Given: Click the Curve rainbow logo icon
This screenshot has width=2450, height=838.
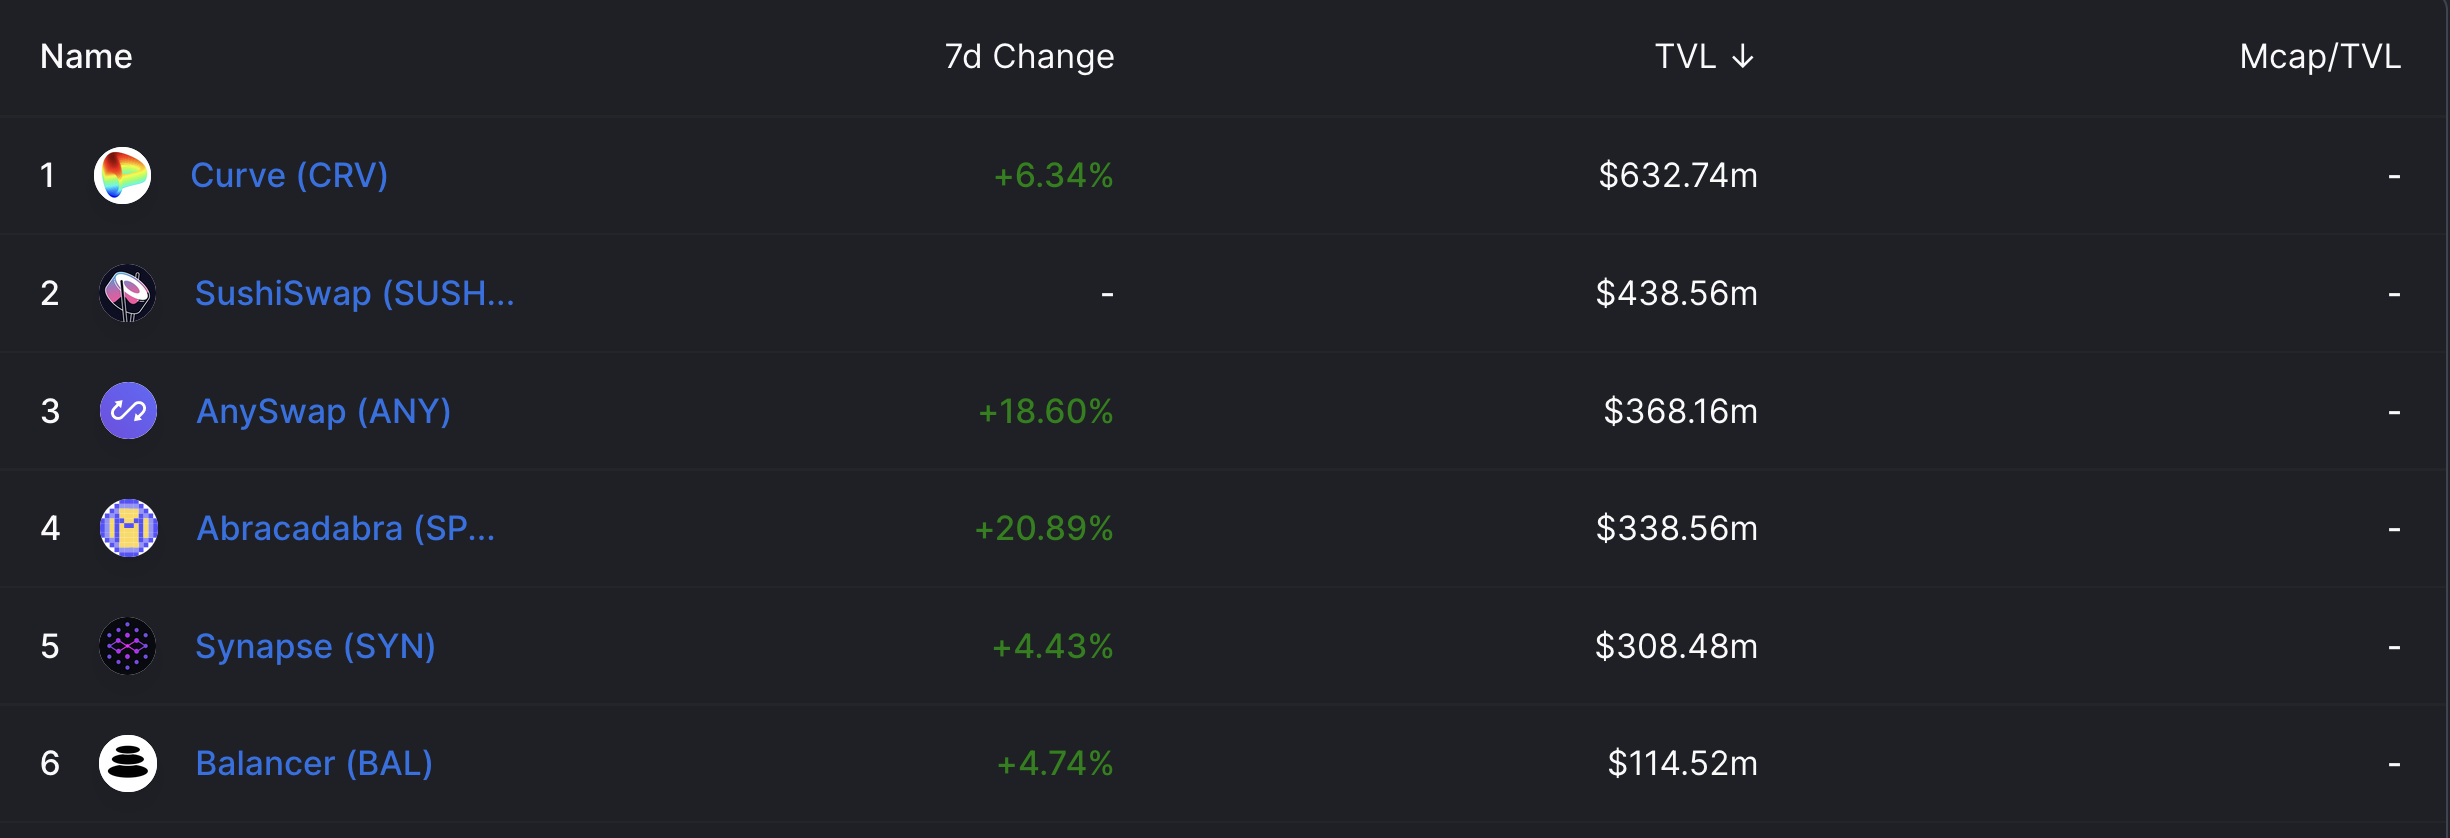Looking at the screenshot, I should pos(122,176).
